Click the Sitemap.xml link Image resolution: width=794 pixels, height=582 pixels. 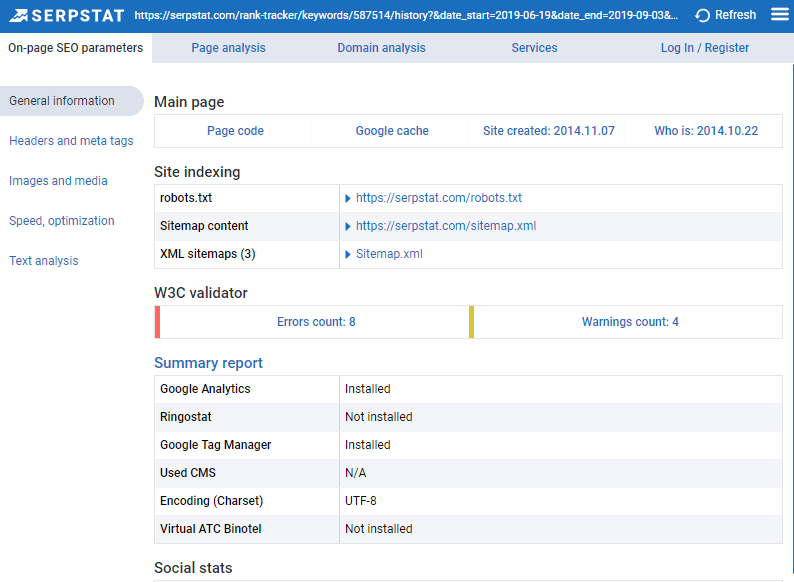pyautogui.click(x=389, y=254)
